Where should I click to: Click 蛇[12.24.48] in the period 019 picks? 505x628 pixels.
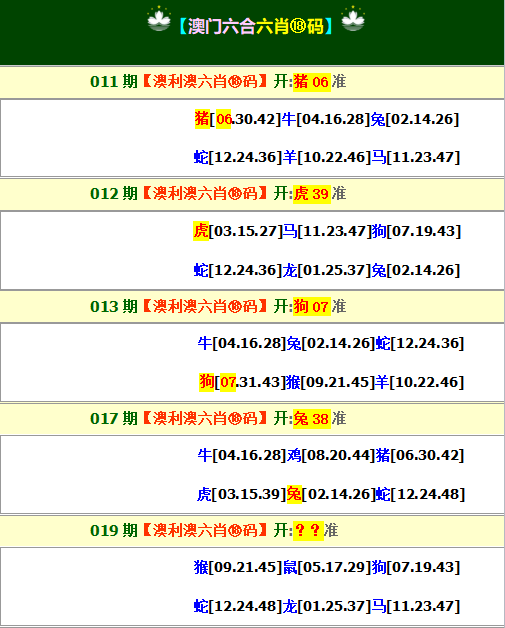tap(238, 606)
